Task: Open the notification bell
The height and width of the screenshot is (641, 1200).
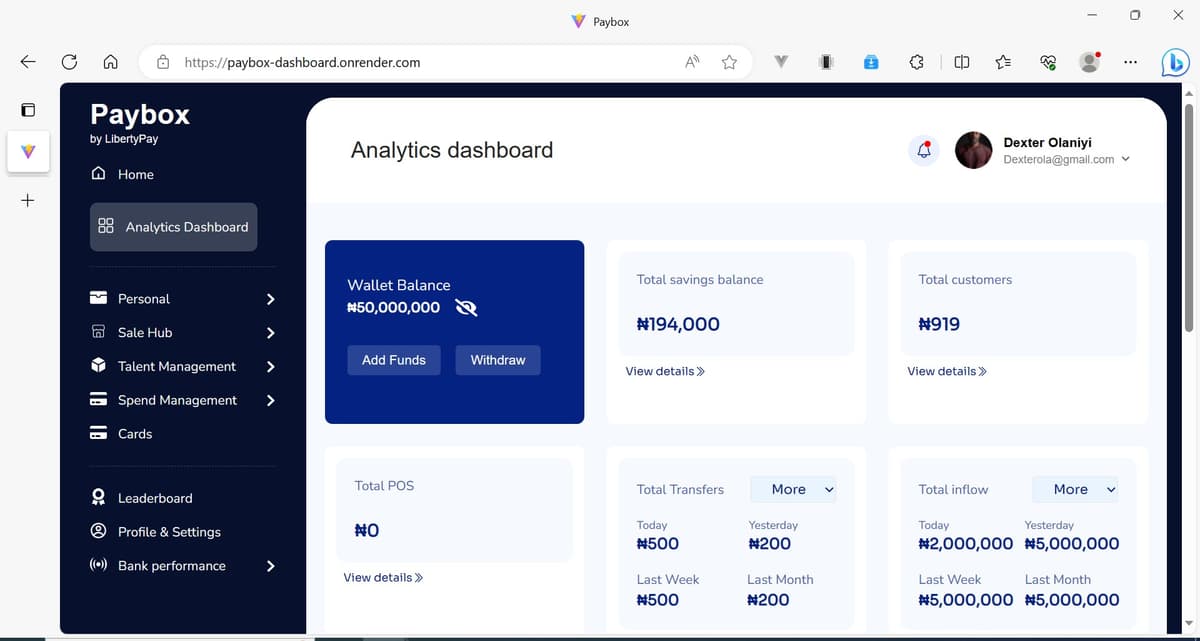Action: [x=922, y=149]
